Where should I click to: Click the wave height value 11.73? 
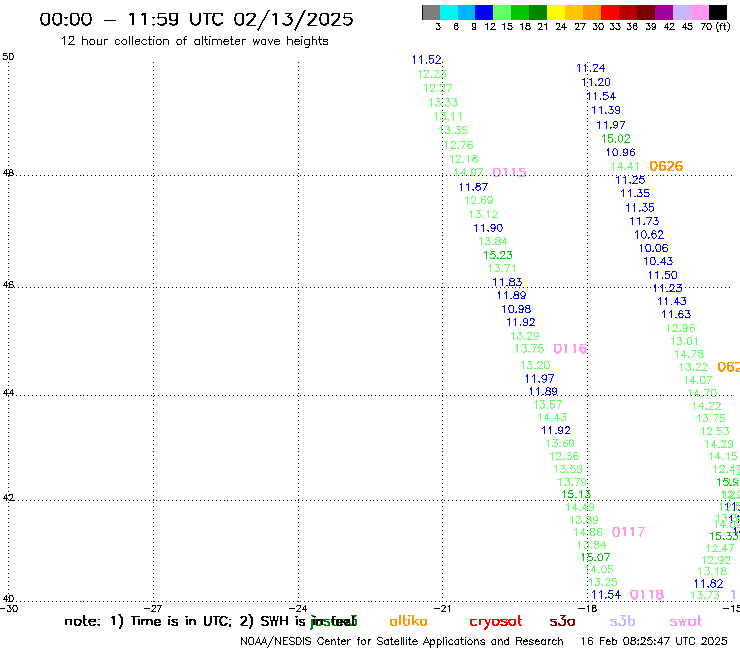644,221
